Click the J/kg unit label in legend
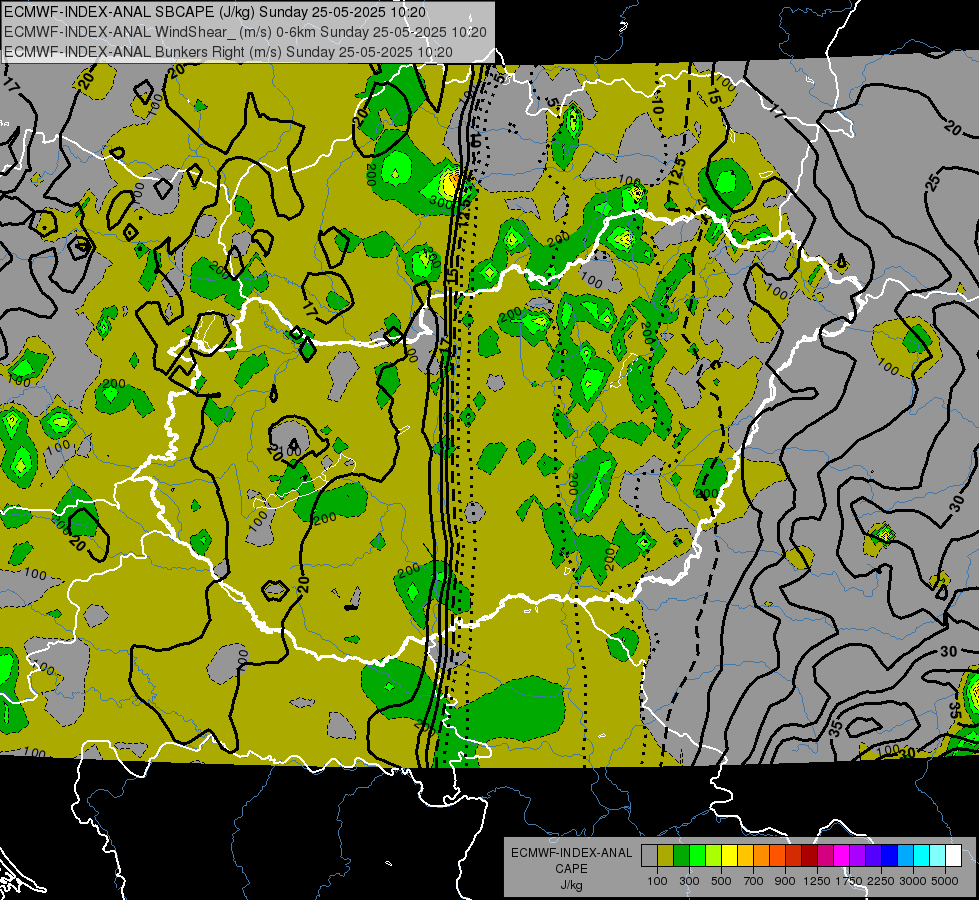 pyautogui.click(x=571, y=884)
